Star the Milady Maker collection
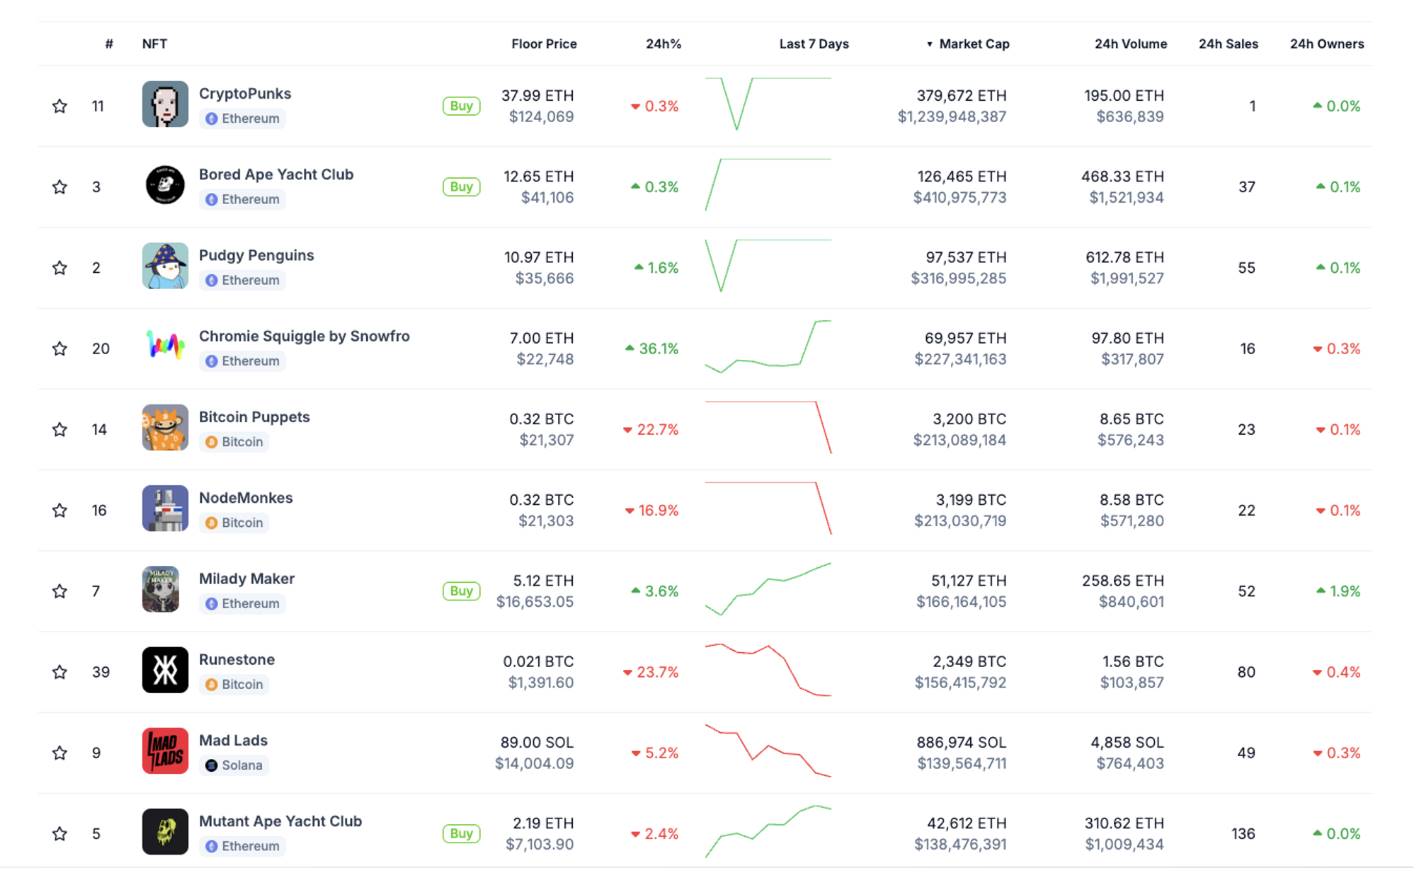The image size is (1428, 876). click(59, 591)
